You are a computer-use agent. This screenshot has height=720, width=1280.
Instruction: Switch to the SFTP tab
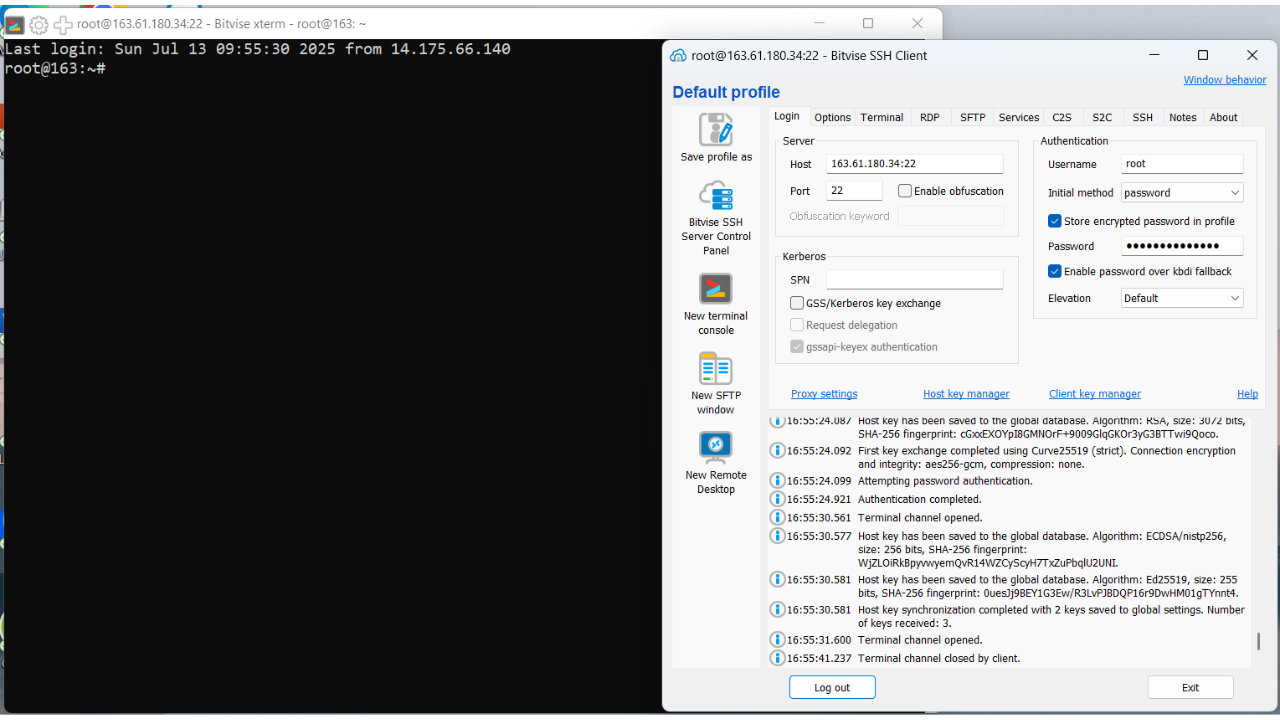pyautogui.click(x=973, y=117)
